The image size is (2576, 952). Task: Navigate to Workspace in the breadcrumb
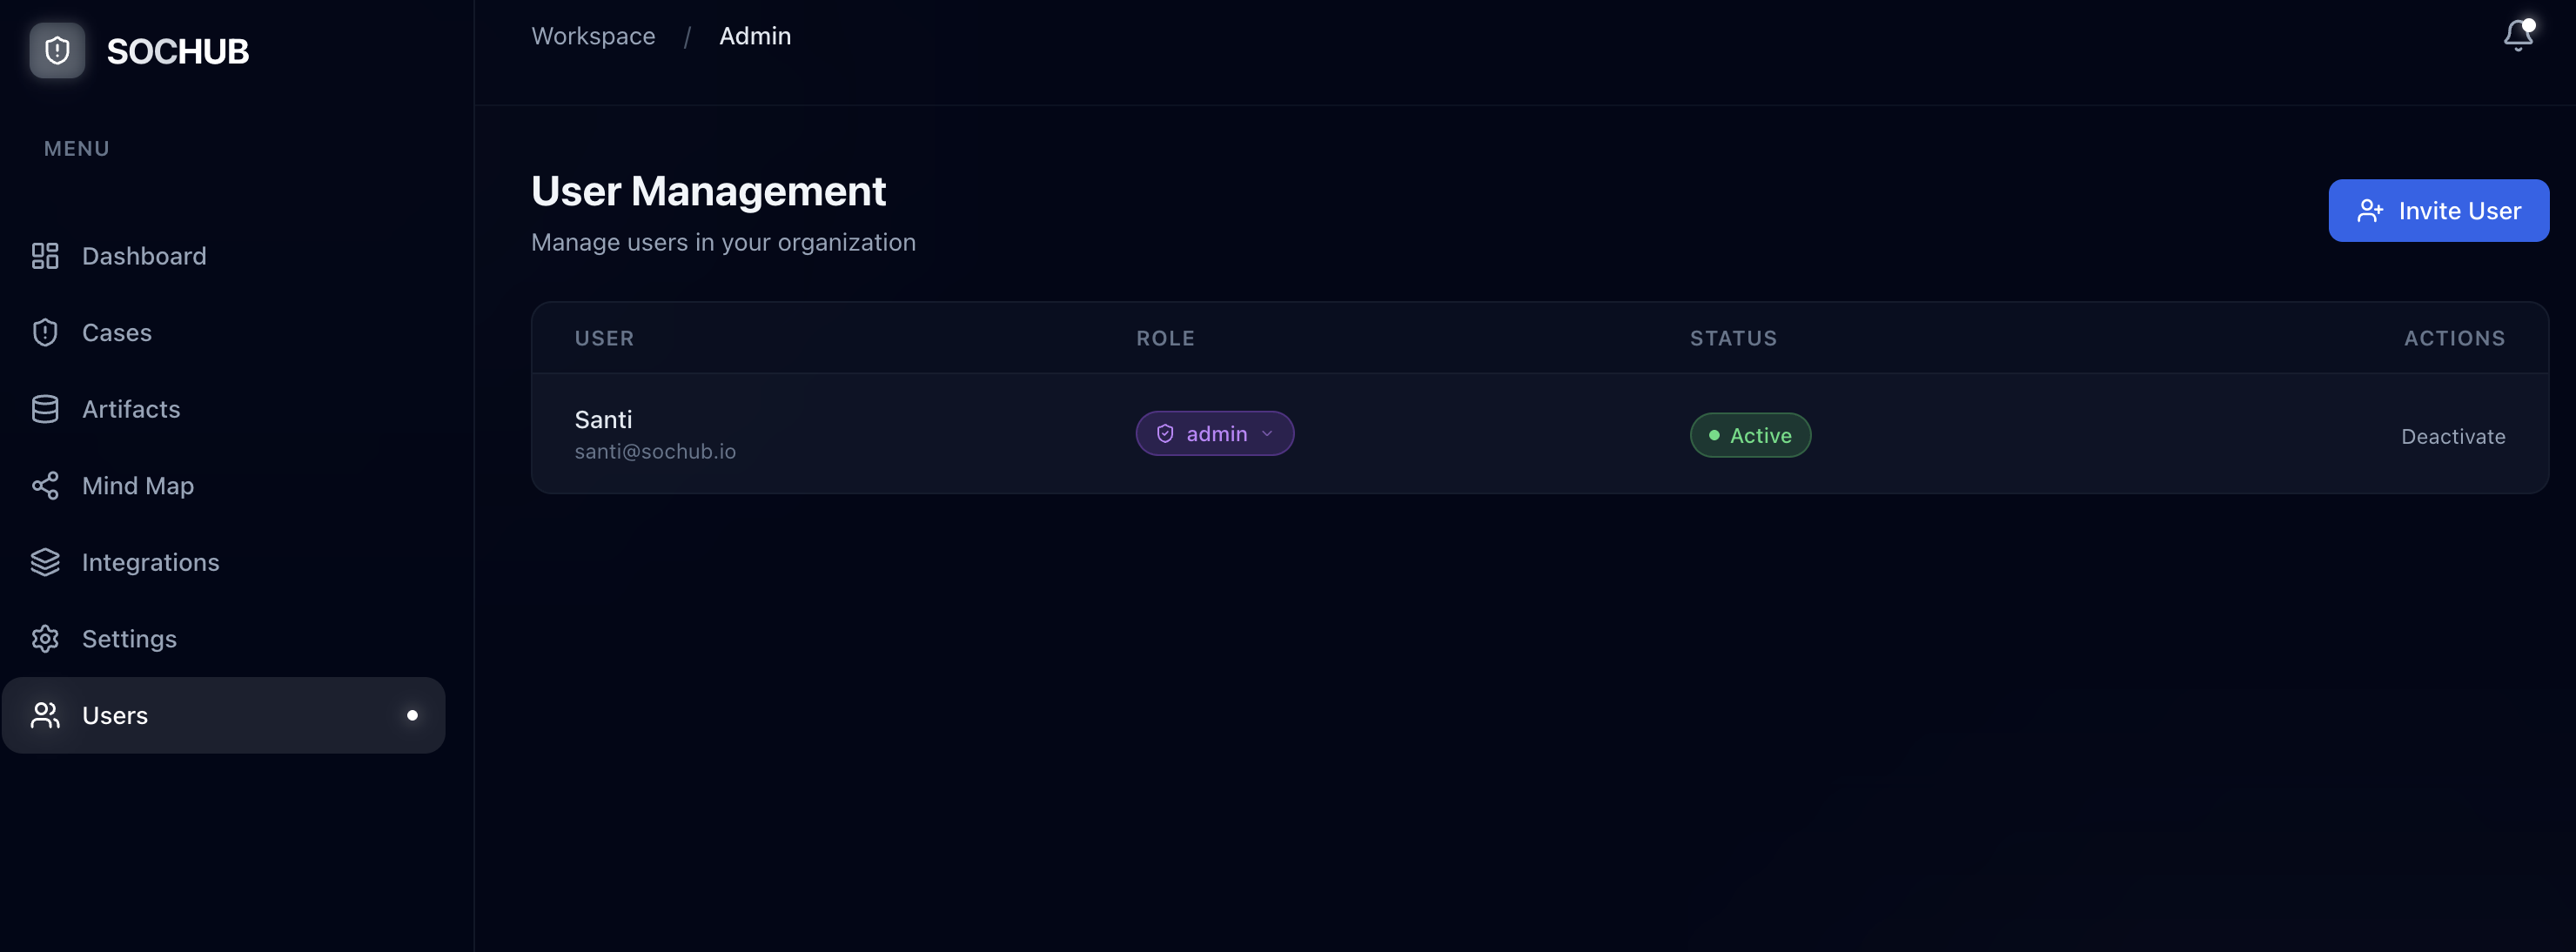tap(593, 36)
